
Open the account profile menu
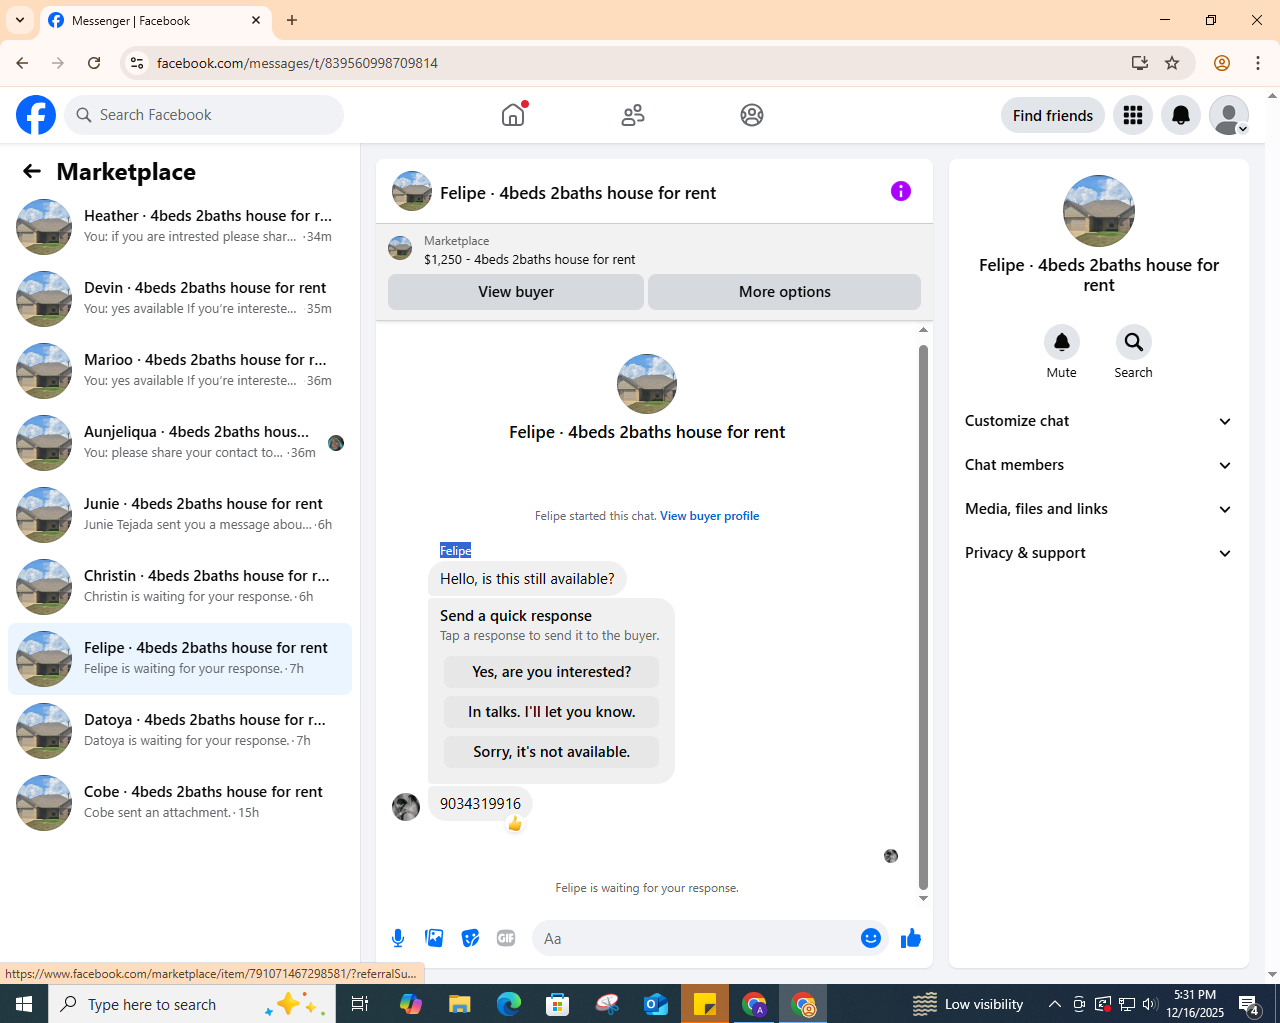coord(1229,115)
